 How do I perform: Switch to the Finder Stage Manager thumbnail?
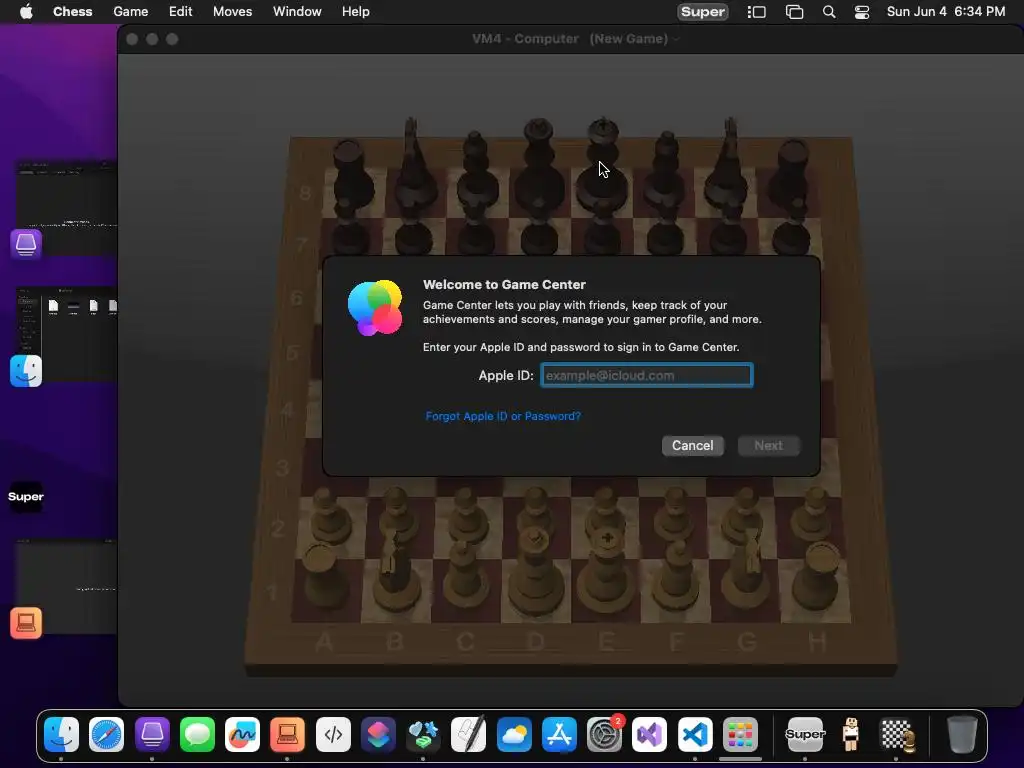65,336
